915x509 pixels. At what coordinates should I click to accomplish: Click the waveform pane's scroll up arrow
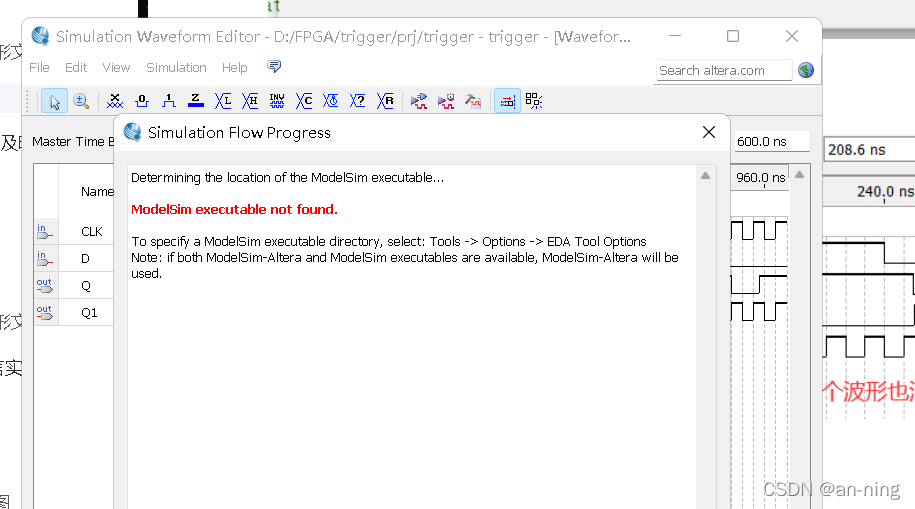799,175
